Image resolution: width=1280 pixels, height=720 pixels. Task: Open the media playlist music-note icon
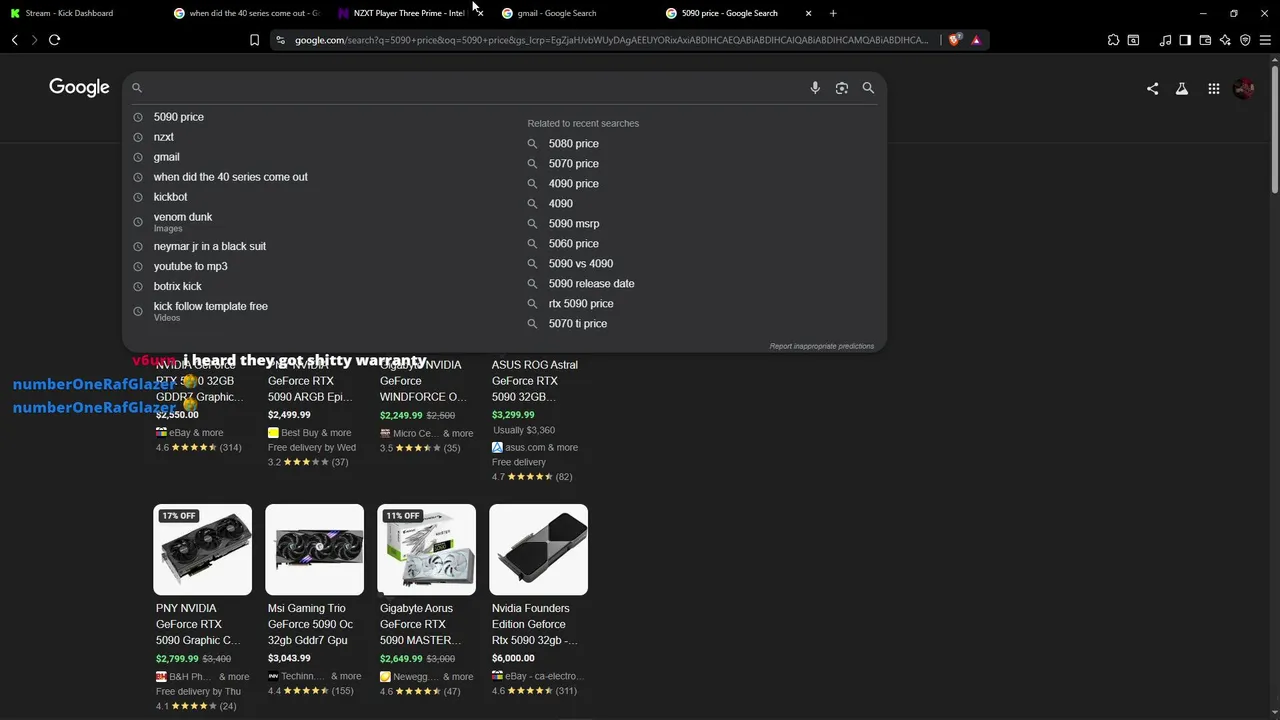coord(1165,40)
